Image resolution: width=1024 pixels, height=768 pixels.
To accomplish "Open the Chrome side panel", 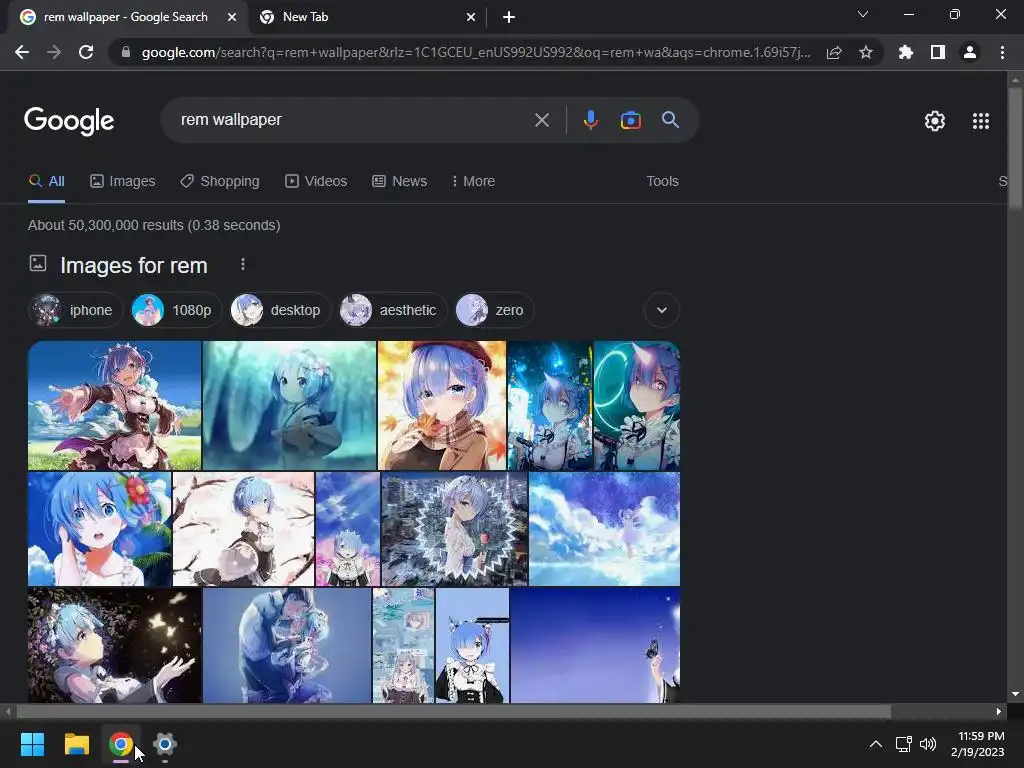I will click(x=938, y=52).
